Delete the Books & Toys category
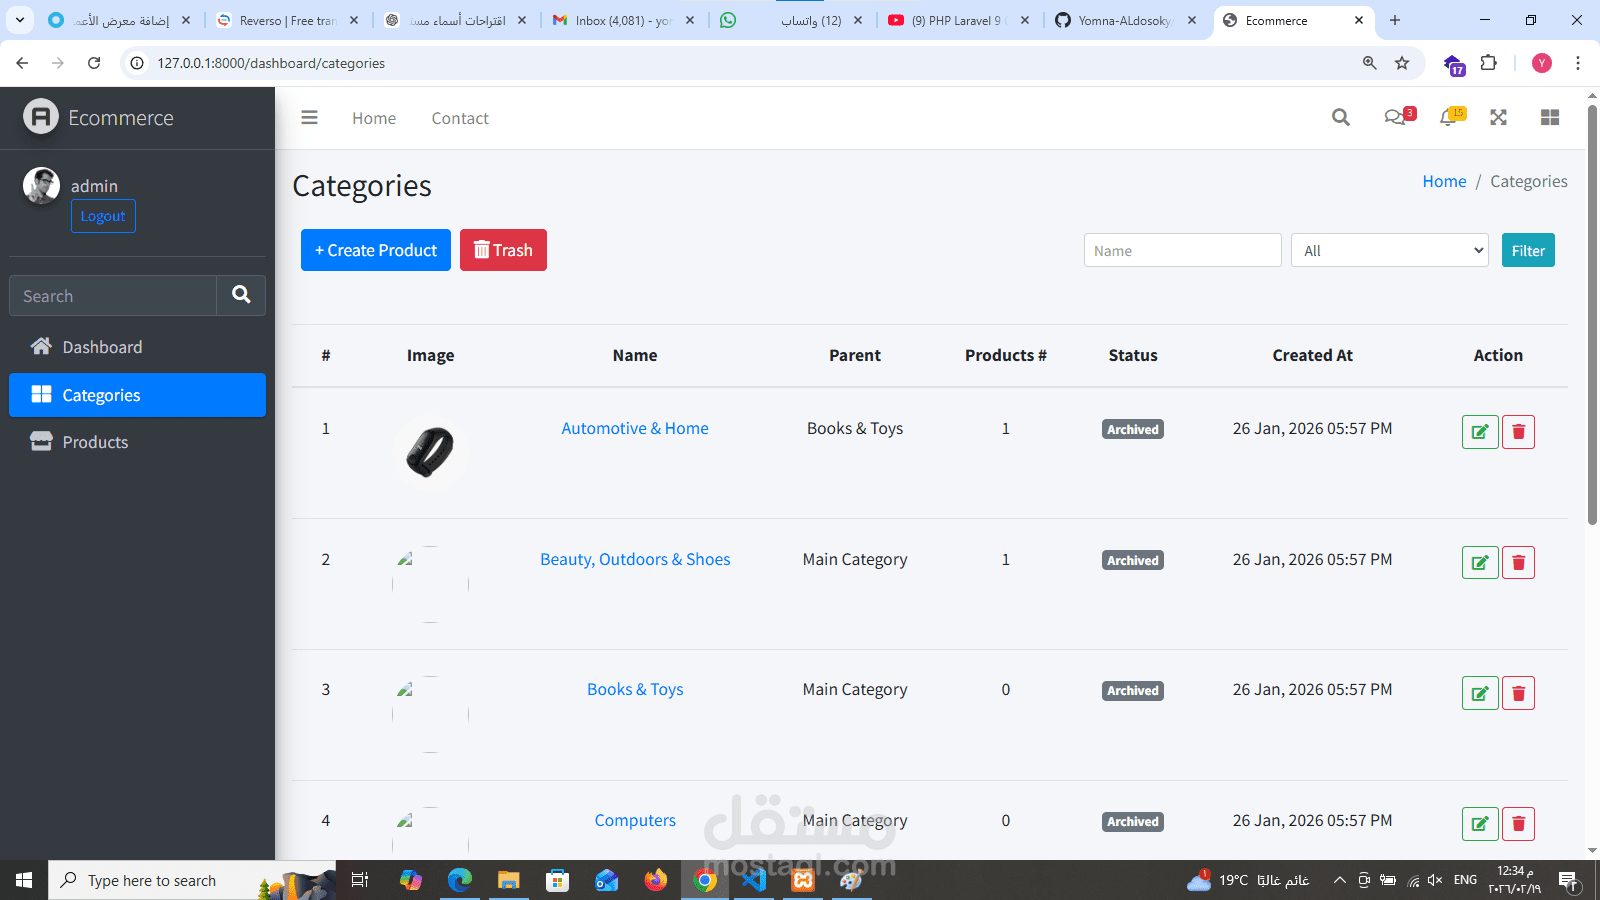The image size is (1600, 900). click(x=1518, y=692)
